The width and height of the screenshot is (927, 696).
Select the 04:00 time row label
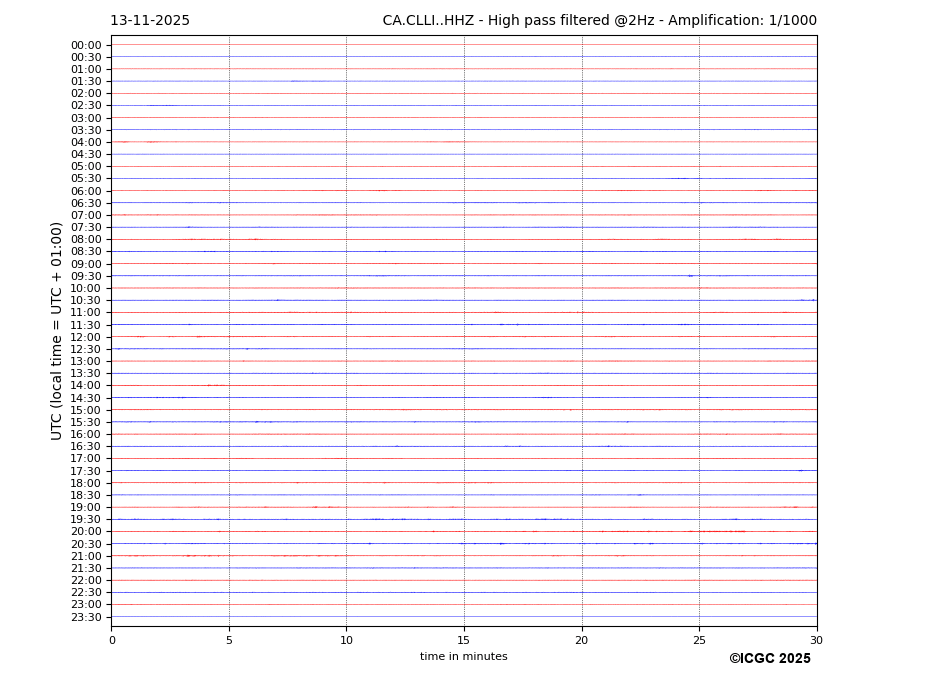coord(86,142)
